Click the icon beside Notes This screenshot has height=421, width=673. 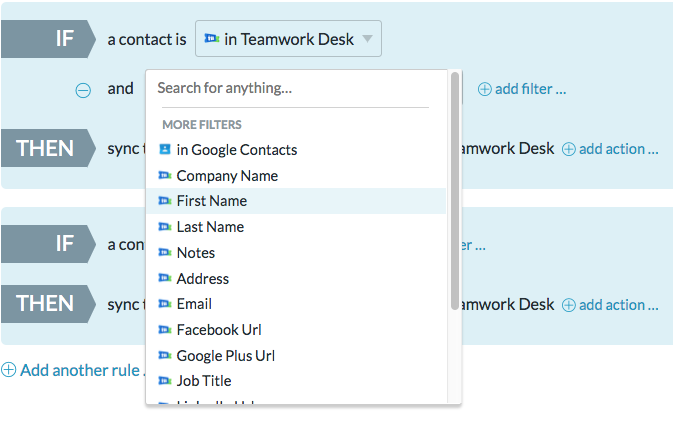click(x=165, y=252)
